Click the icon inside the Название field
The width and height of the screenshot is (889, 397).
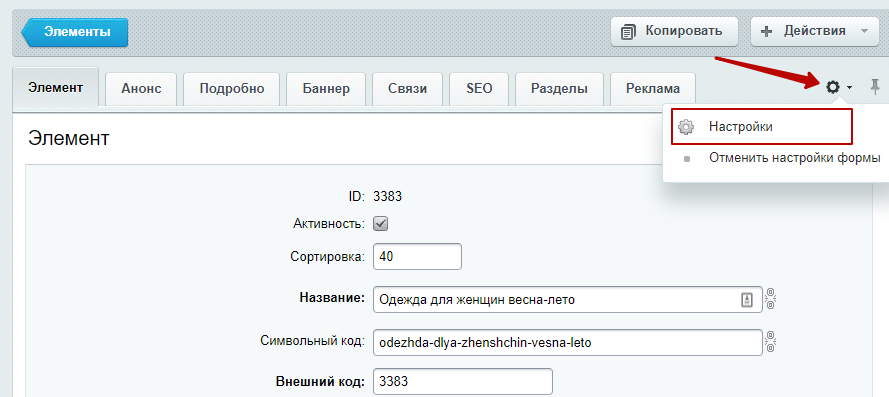tap(747, 299)
